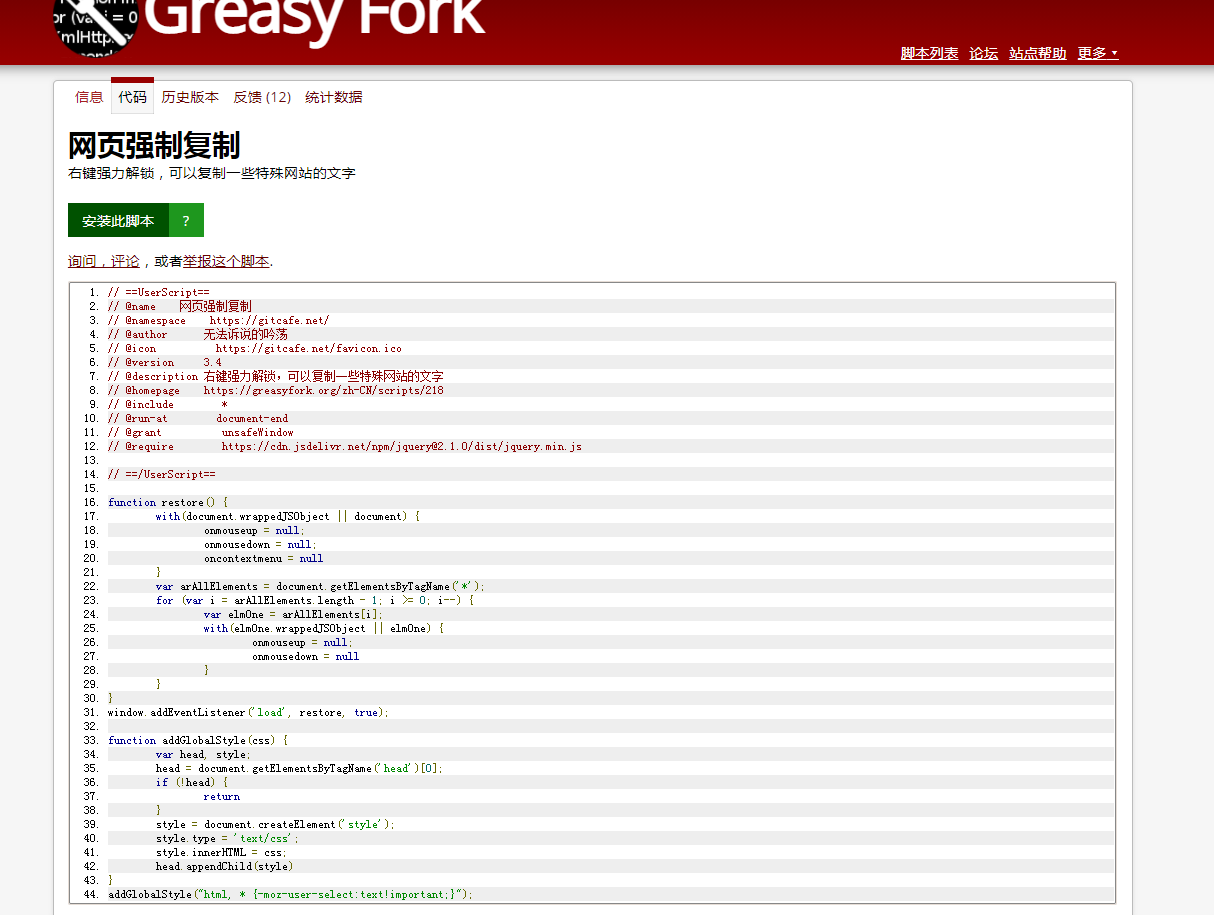Click the var elmOne = arAllElements[i] line
1214x915 pixels.
[294, 614]
